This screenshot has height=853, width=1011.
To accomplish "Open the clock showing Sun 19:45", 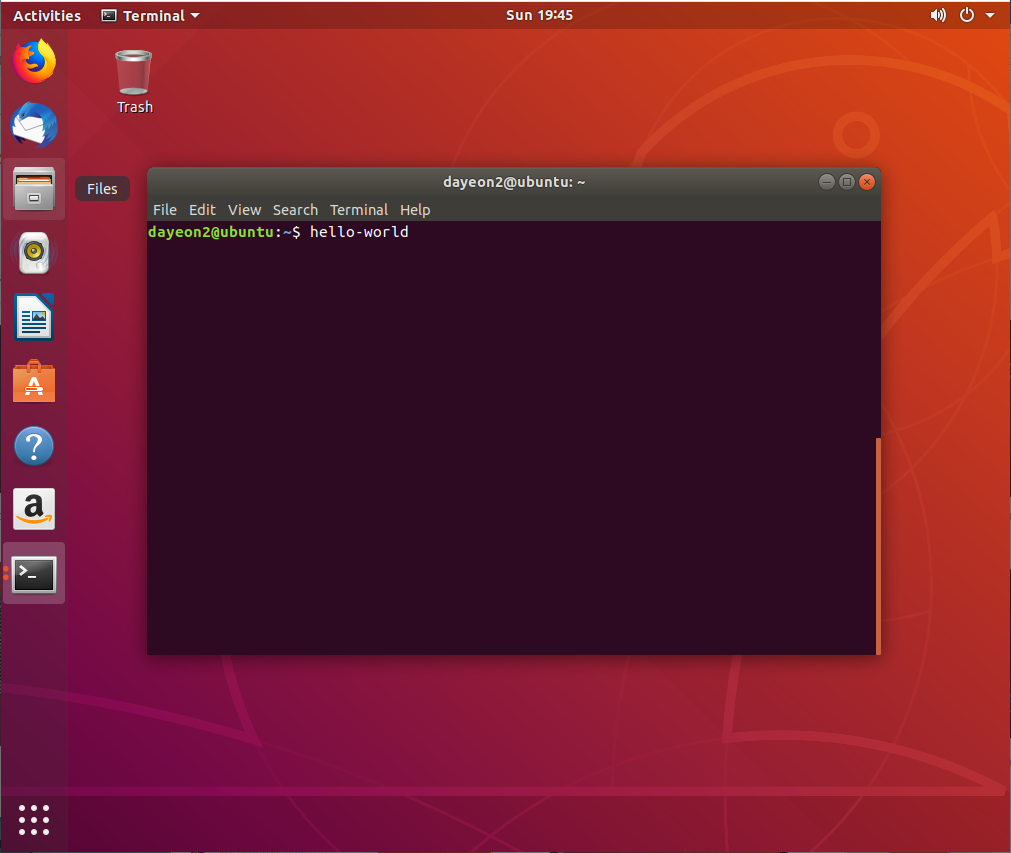I will (539, 15).
